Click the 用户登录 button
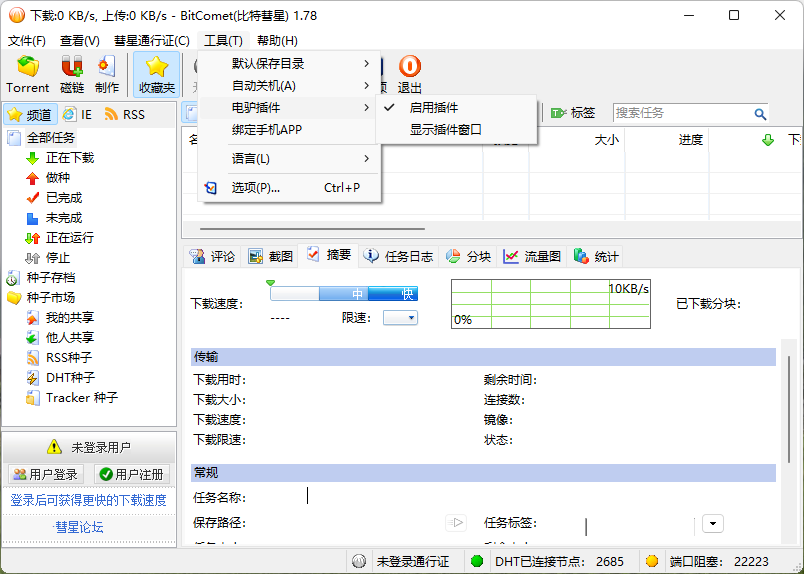 tap(45, 474)
